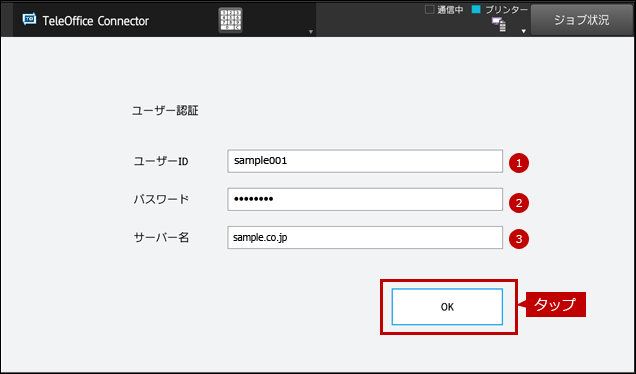The width and height of the screenshot is (636, 374).
Task: Expand dropdown arrow beside keypad icon
Action: 311,32
